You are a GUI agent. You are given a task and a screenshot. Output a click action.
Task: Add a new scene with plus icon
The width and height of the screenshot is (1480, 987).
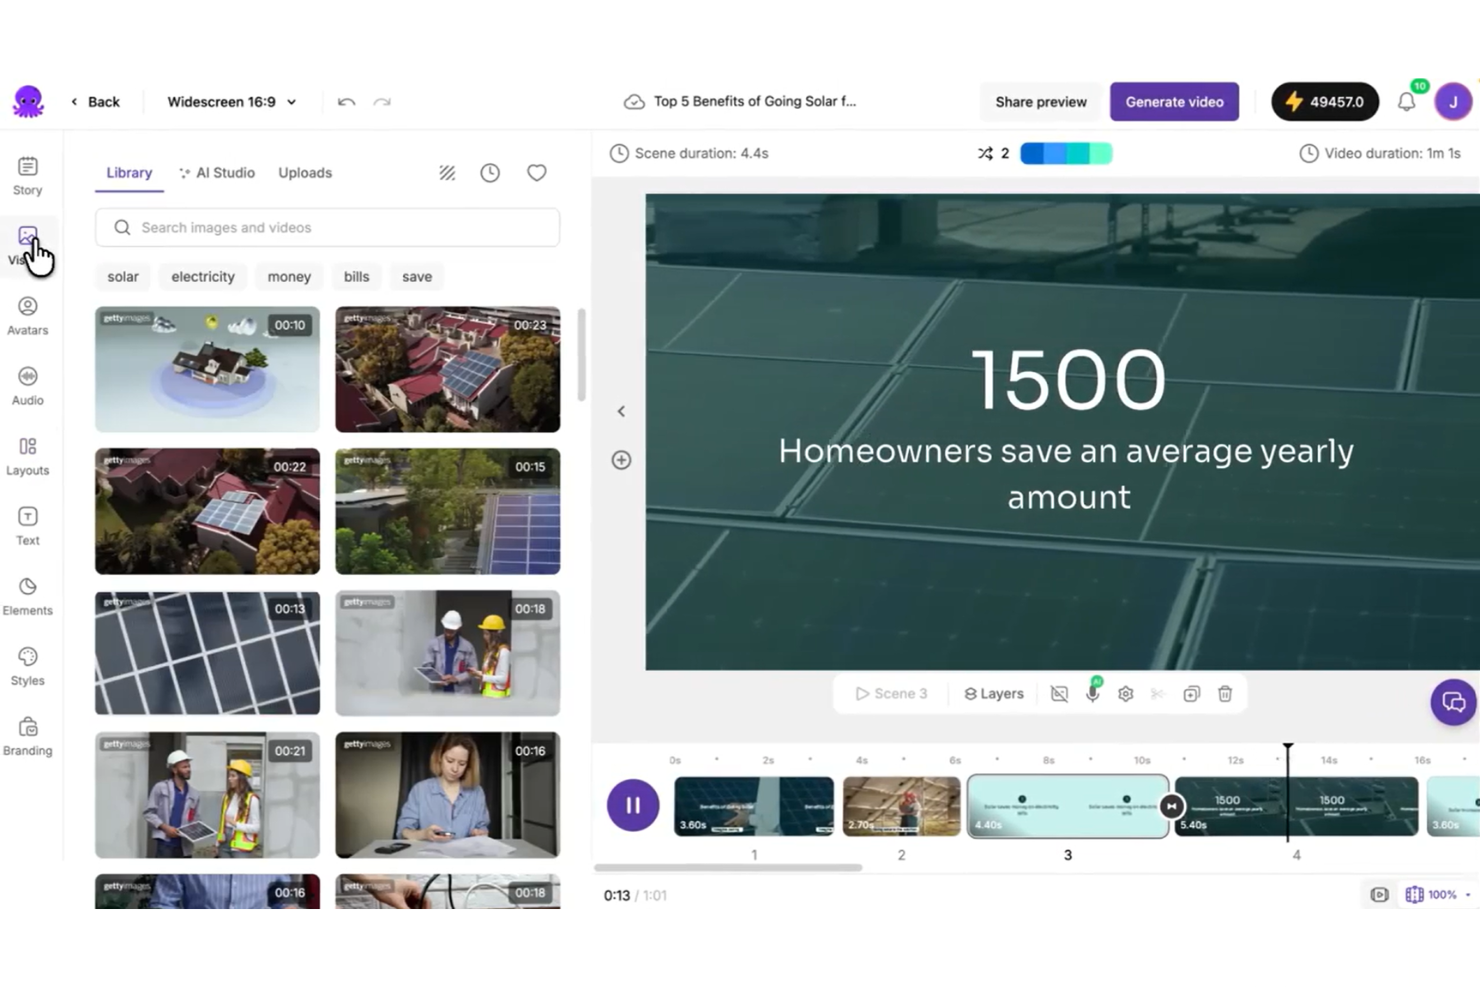[x=621, y=460]
